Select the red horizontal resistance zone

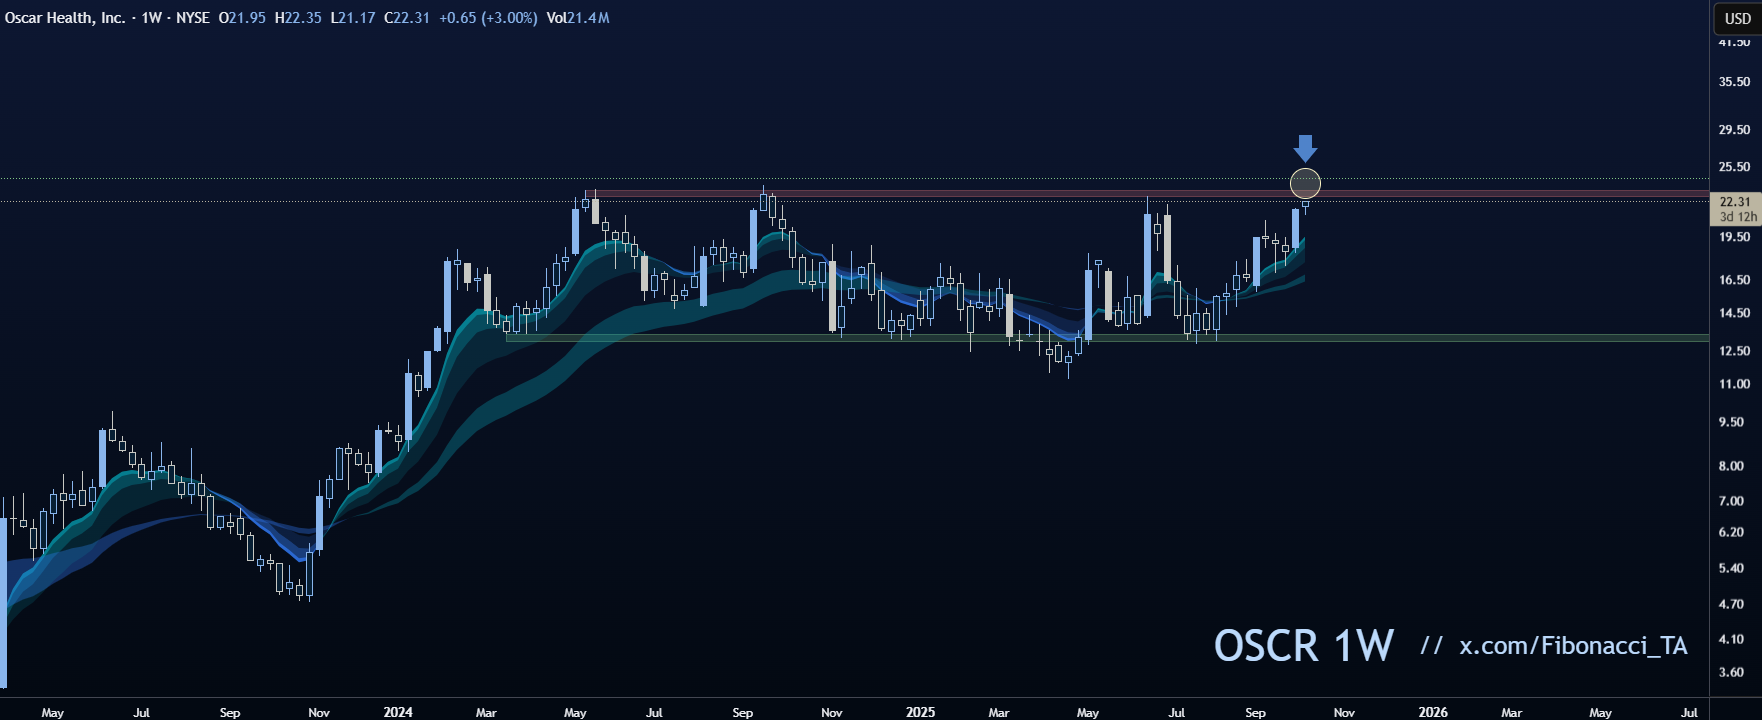coord(900,193)
